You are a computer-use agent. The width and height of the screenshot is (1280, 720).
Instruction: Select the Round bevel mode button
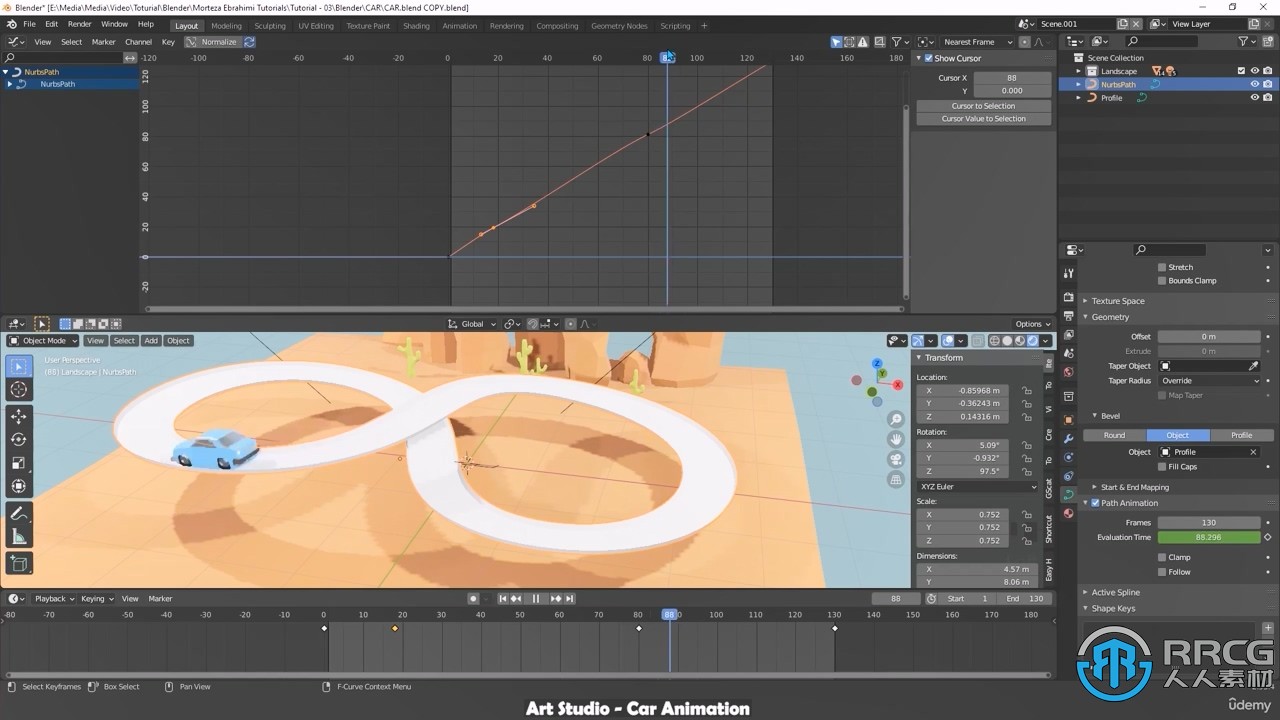pos(1114,435)
